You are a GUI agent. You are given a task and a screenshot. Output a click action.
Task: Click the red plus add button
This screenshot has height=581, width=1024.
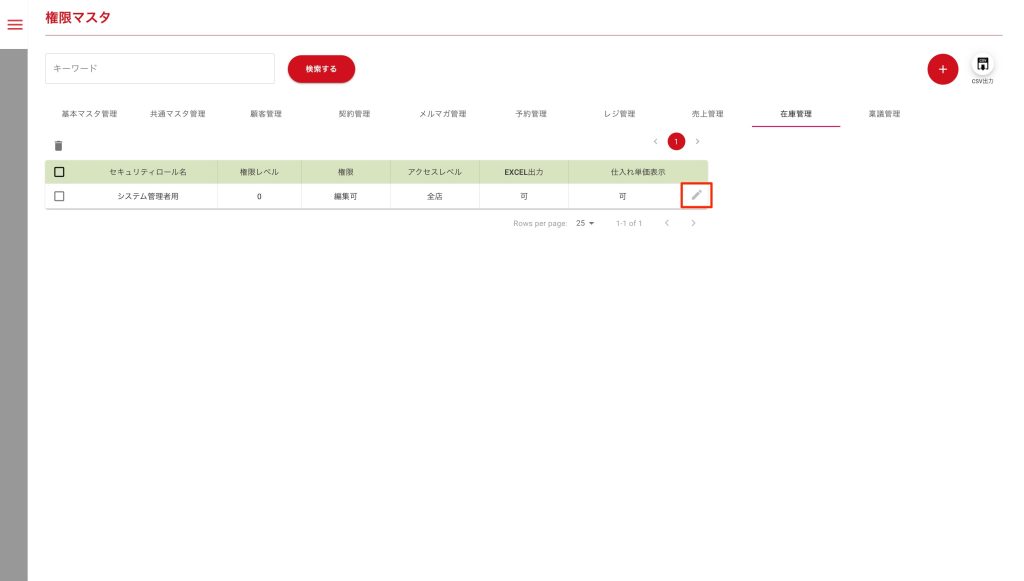tap(942, 69)
